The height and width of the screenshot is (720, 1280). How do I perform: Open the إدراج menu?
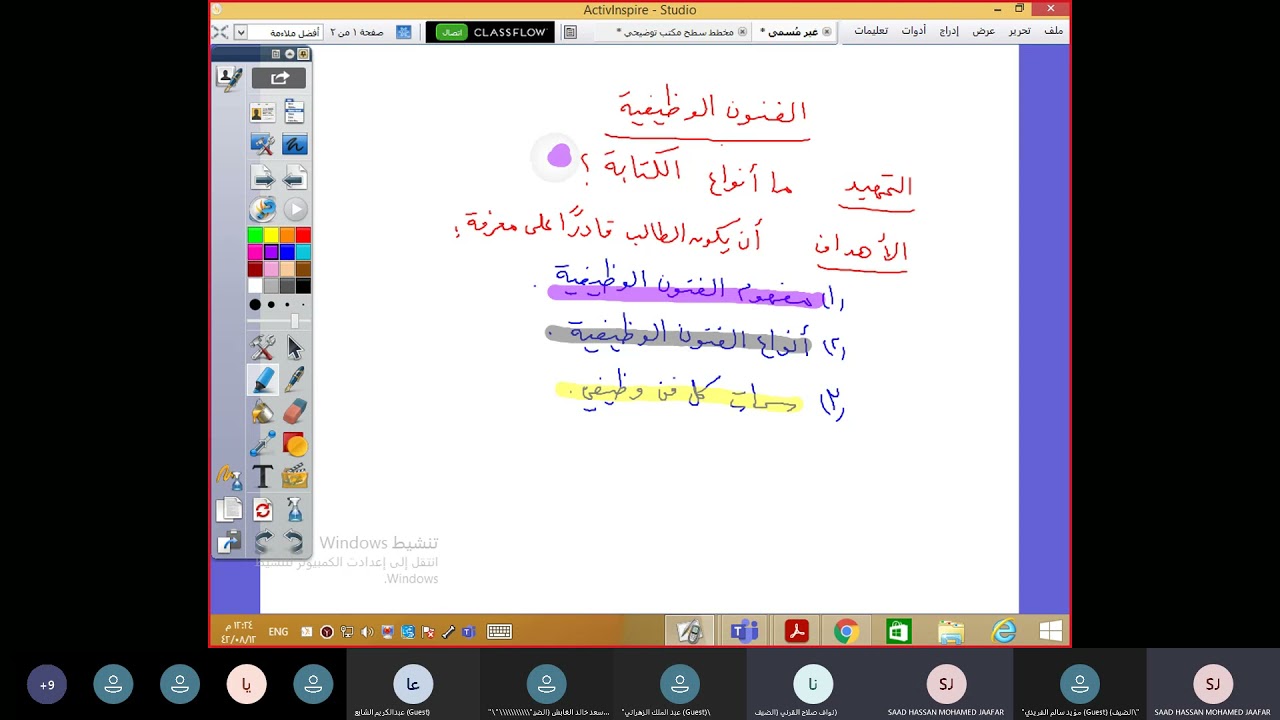click(x=948, y=31)
